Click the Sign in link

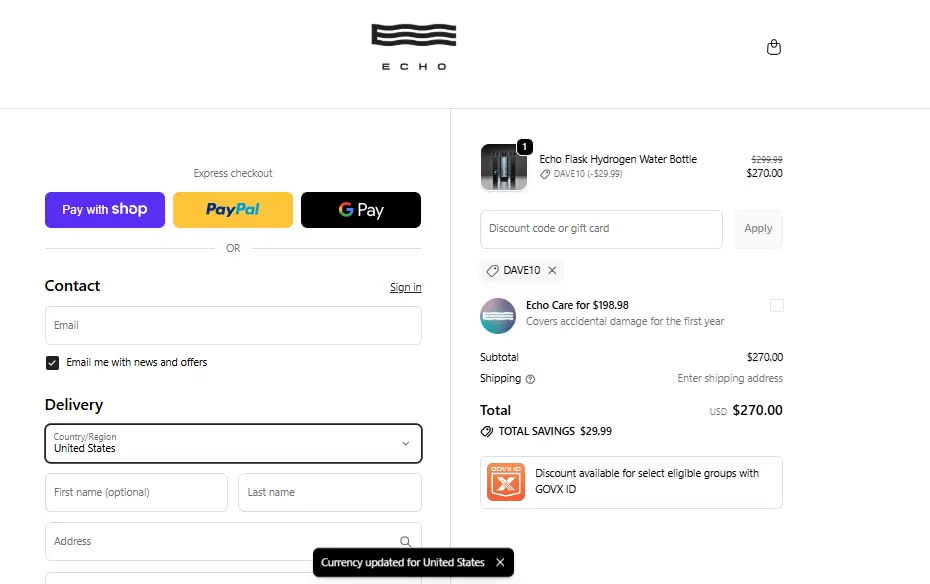405,288
